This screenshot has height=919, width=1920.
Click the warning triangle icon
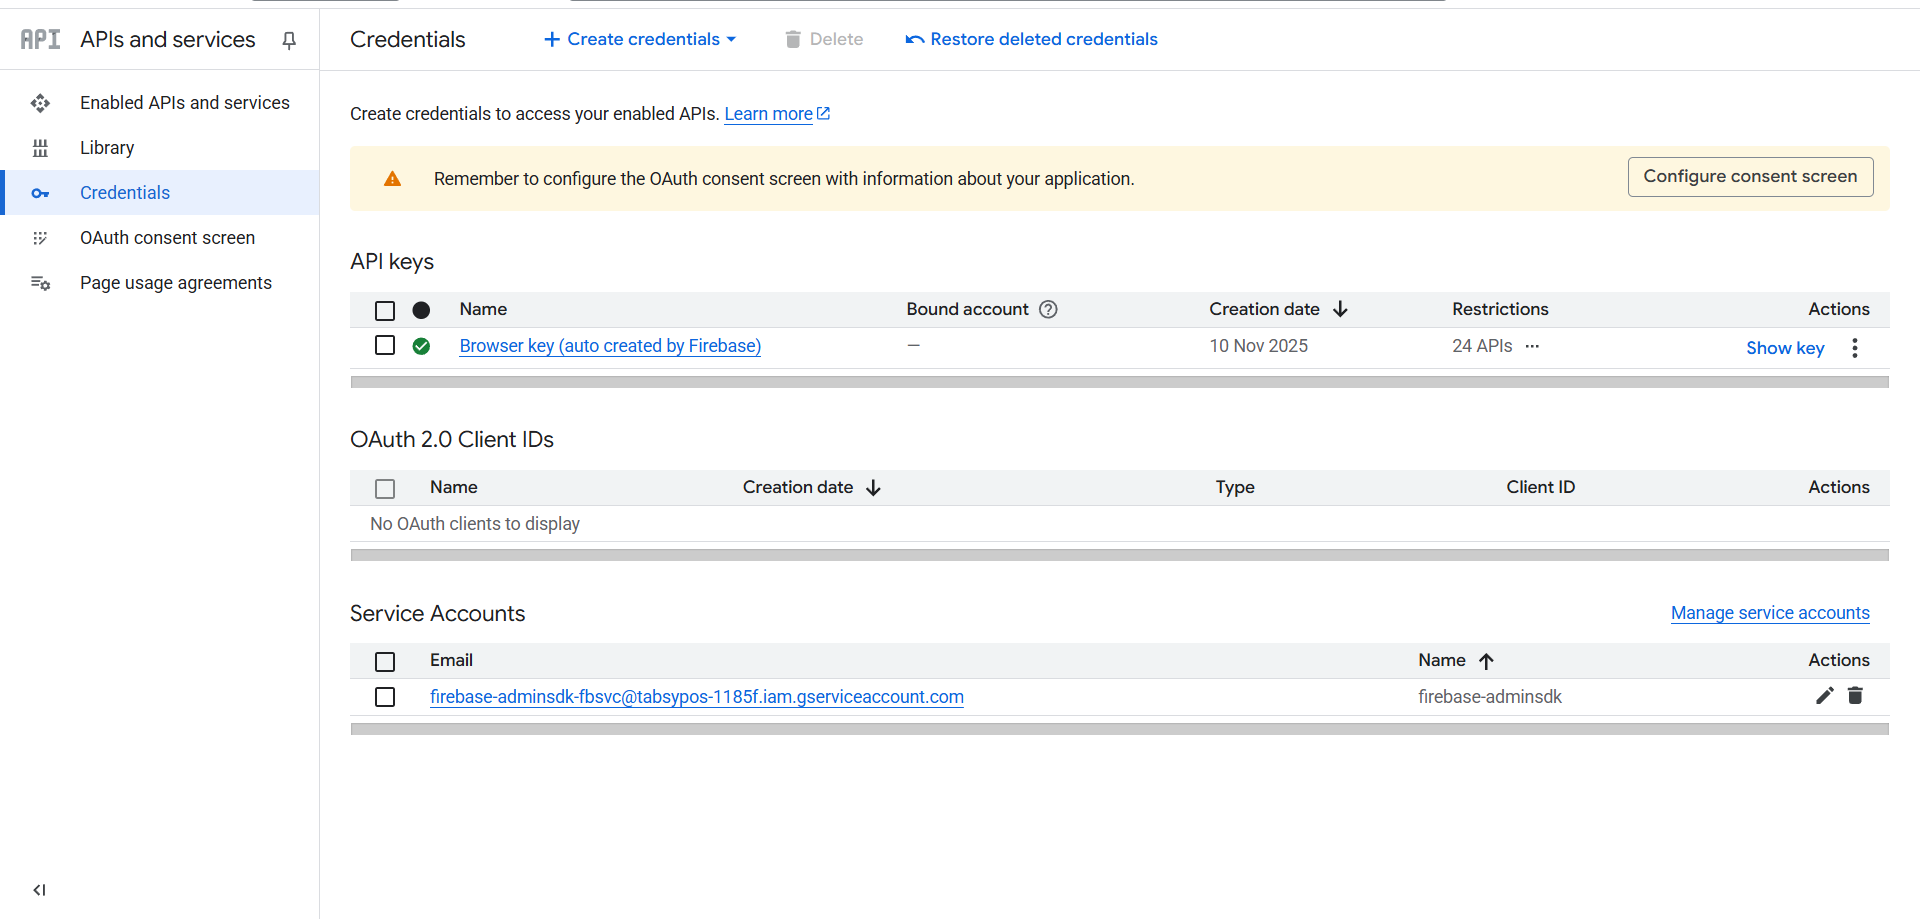point(392,179)
